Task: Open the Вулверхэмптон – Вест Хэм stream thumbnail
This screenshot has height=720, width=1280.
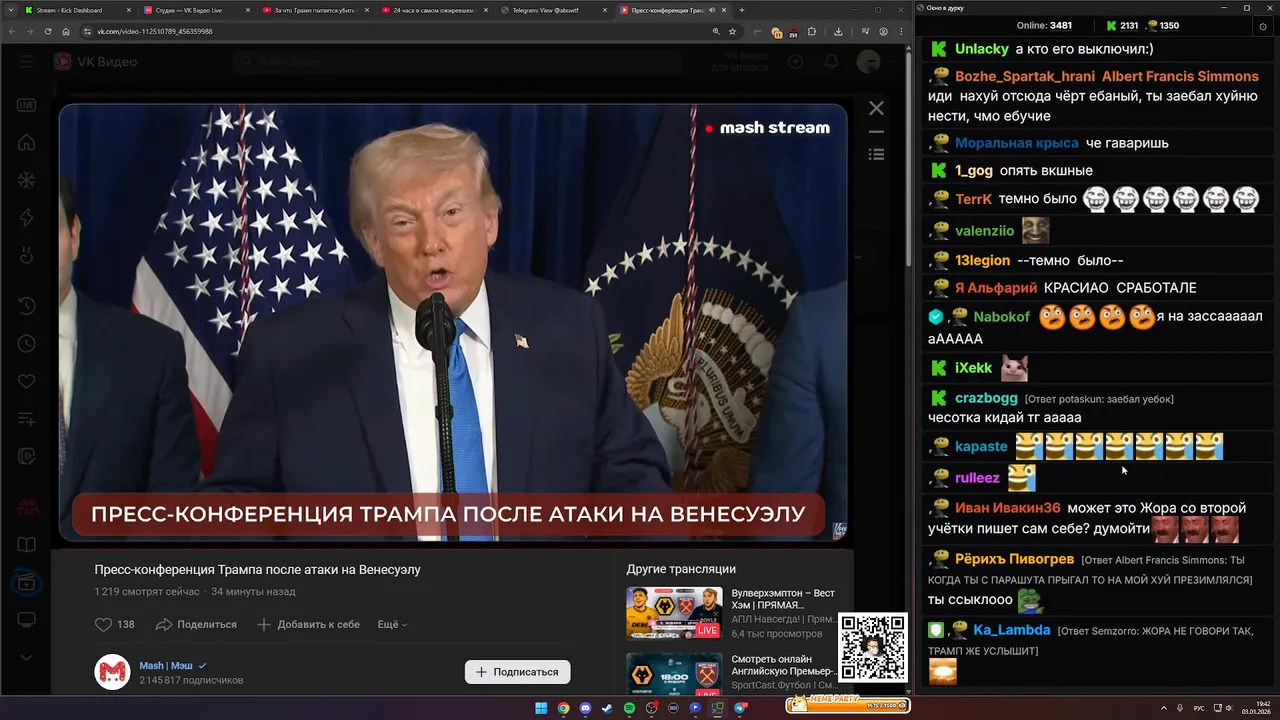Action: [674, 613]
